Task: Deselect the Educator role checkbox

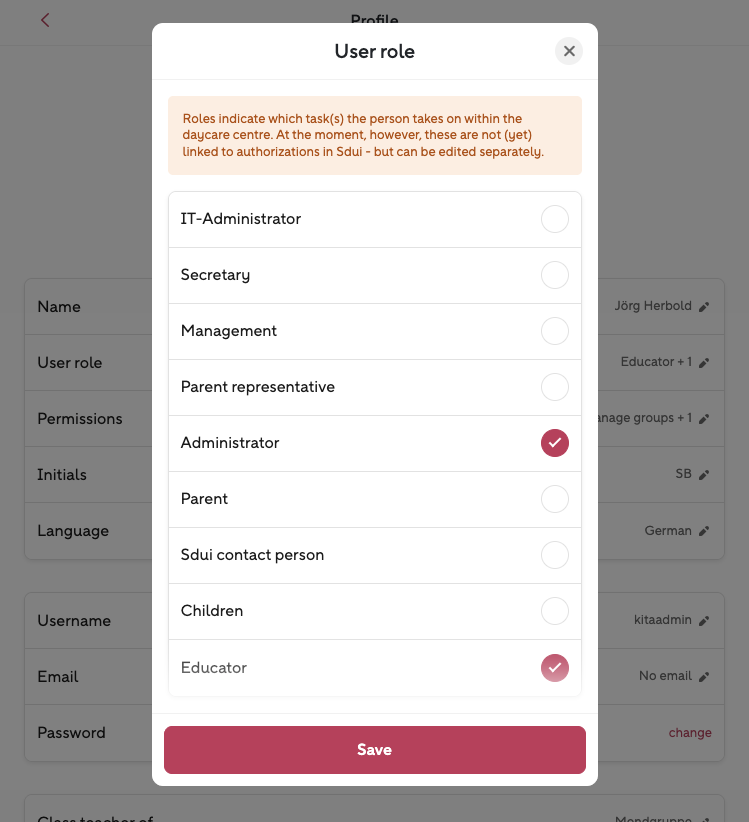Action: click(x=554, y=667)
